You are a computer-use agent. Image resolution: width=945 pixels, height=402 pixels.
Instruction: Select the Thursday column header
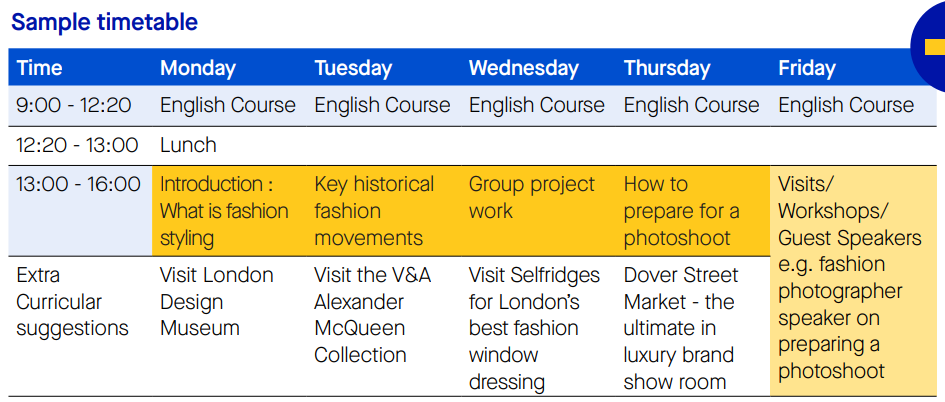[667, 68]
